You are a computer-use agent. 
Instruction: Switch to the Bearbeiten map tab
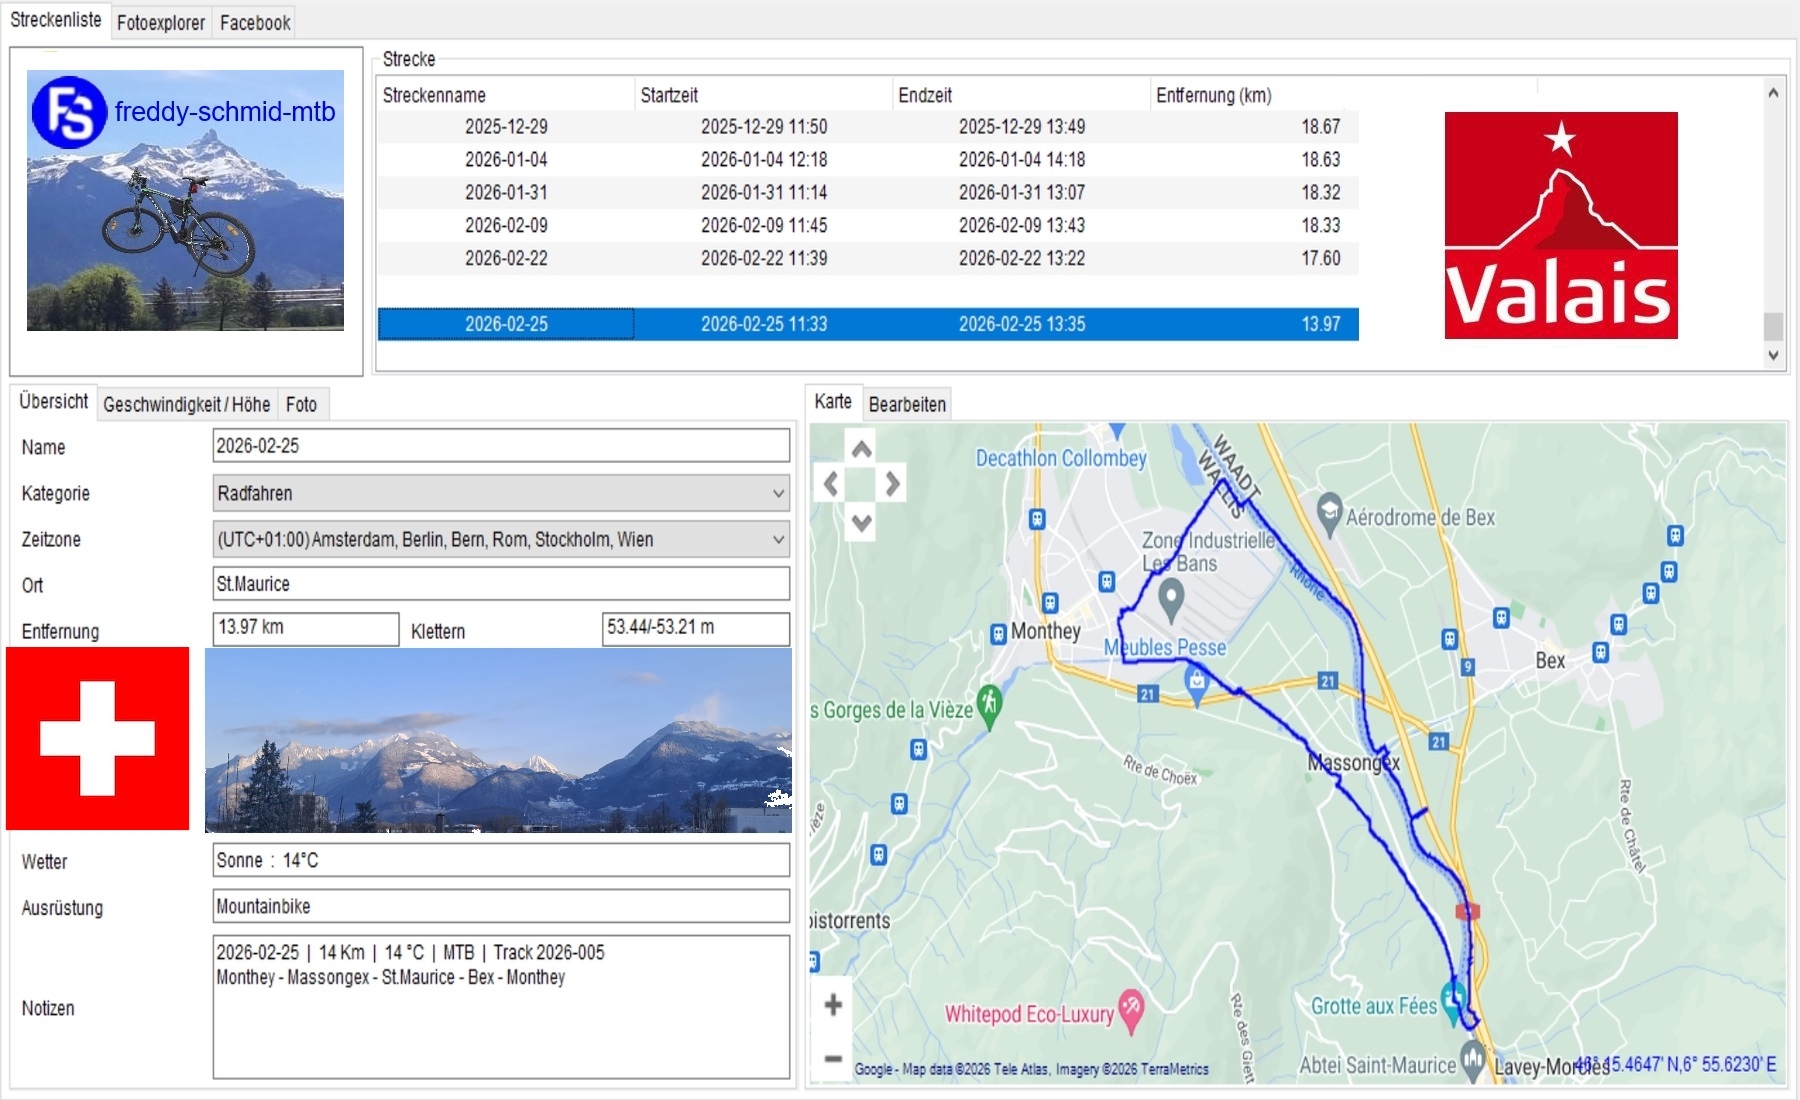(906, 404)
